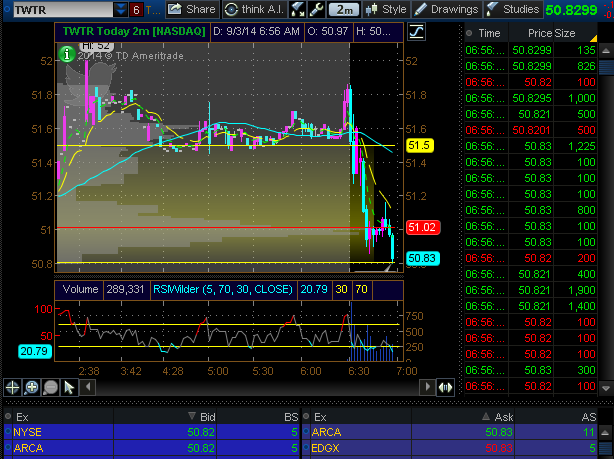Click the Volume label in study header

click(80, 289)
